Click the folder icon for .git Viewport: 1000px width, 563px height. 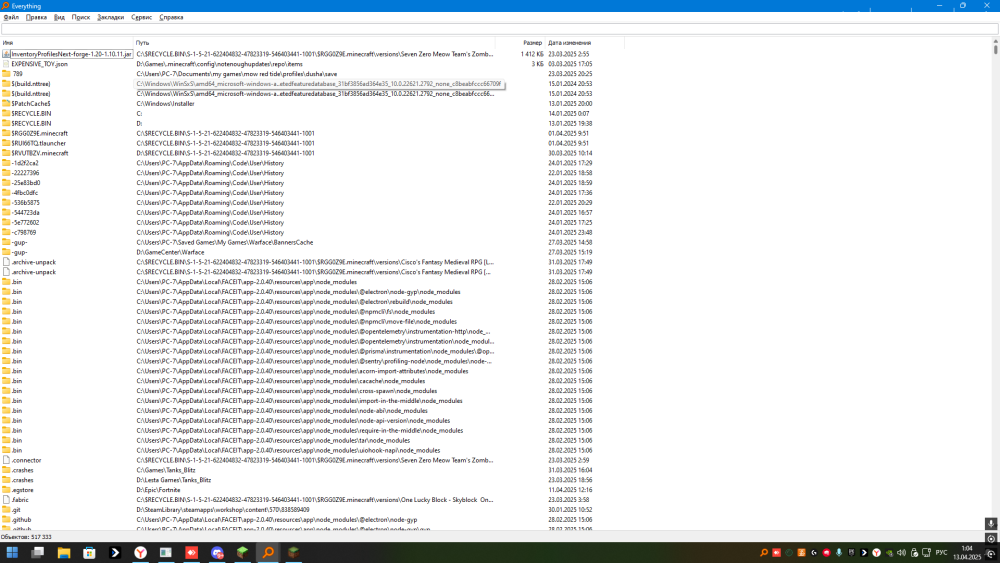pyautogui.click(x=6, y=509)
